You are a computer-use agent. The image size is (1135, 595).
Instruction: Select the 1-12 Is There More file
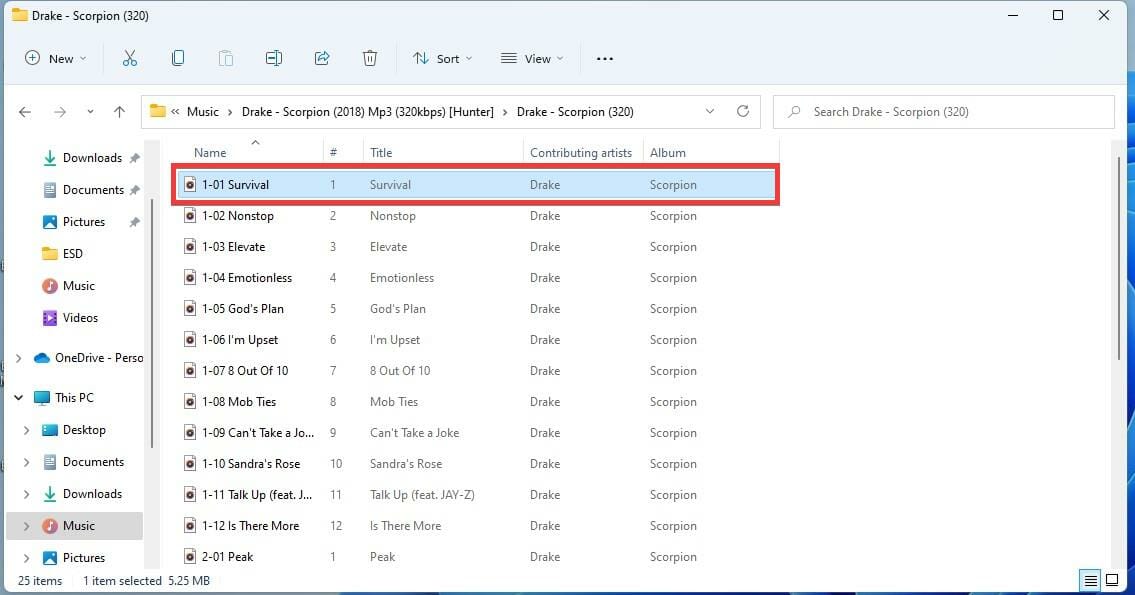click(476, 526)
